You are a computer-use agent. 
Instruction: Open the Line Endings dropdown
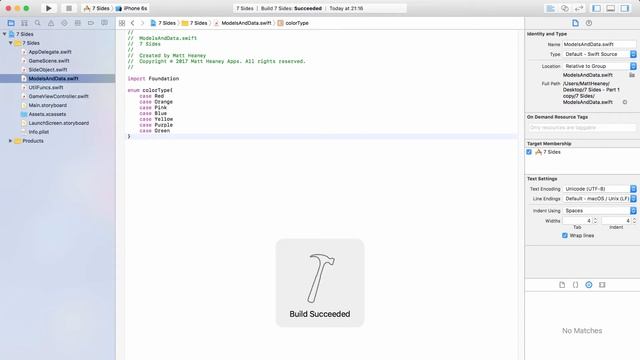coord(599,199)
